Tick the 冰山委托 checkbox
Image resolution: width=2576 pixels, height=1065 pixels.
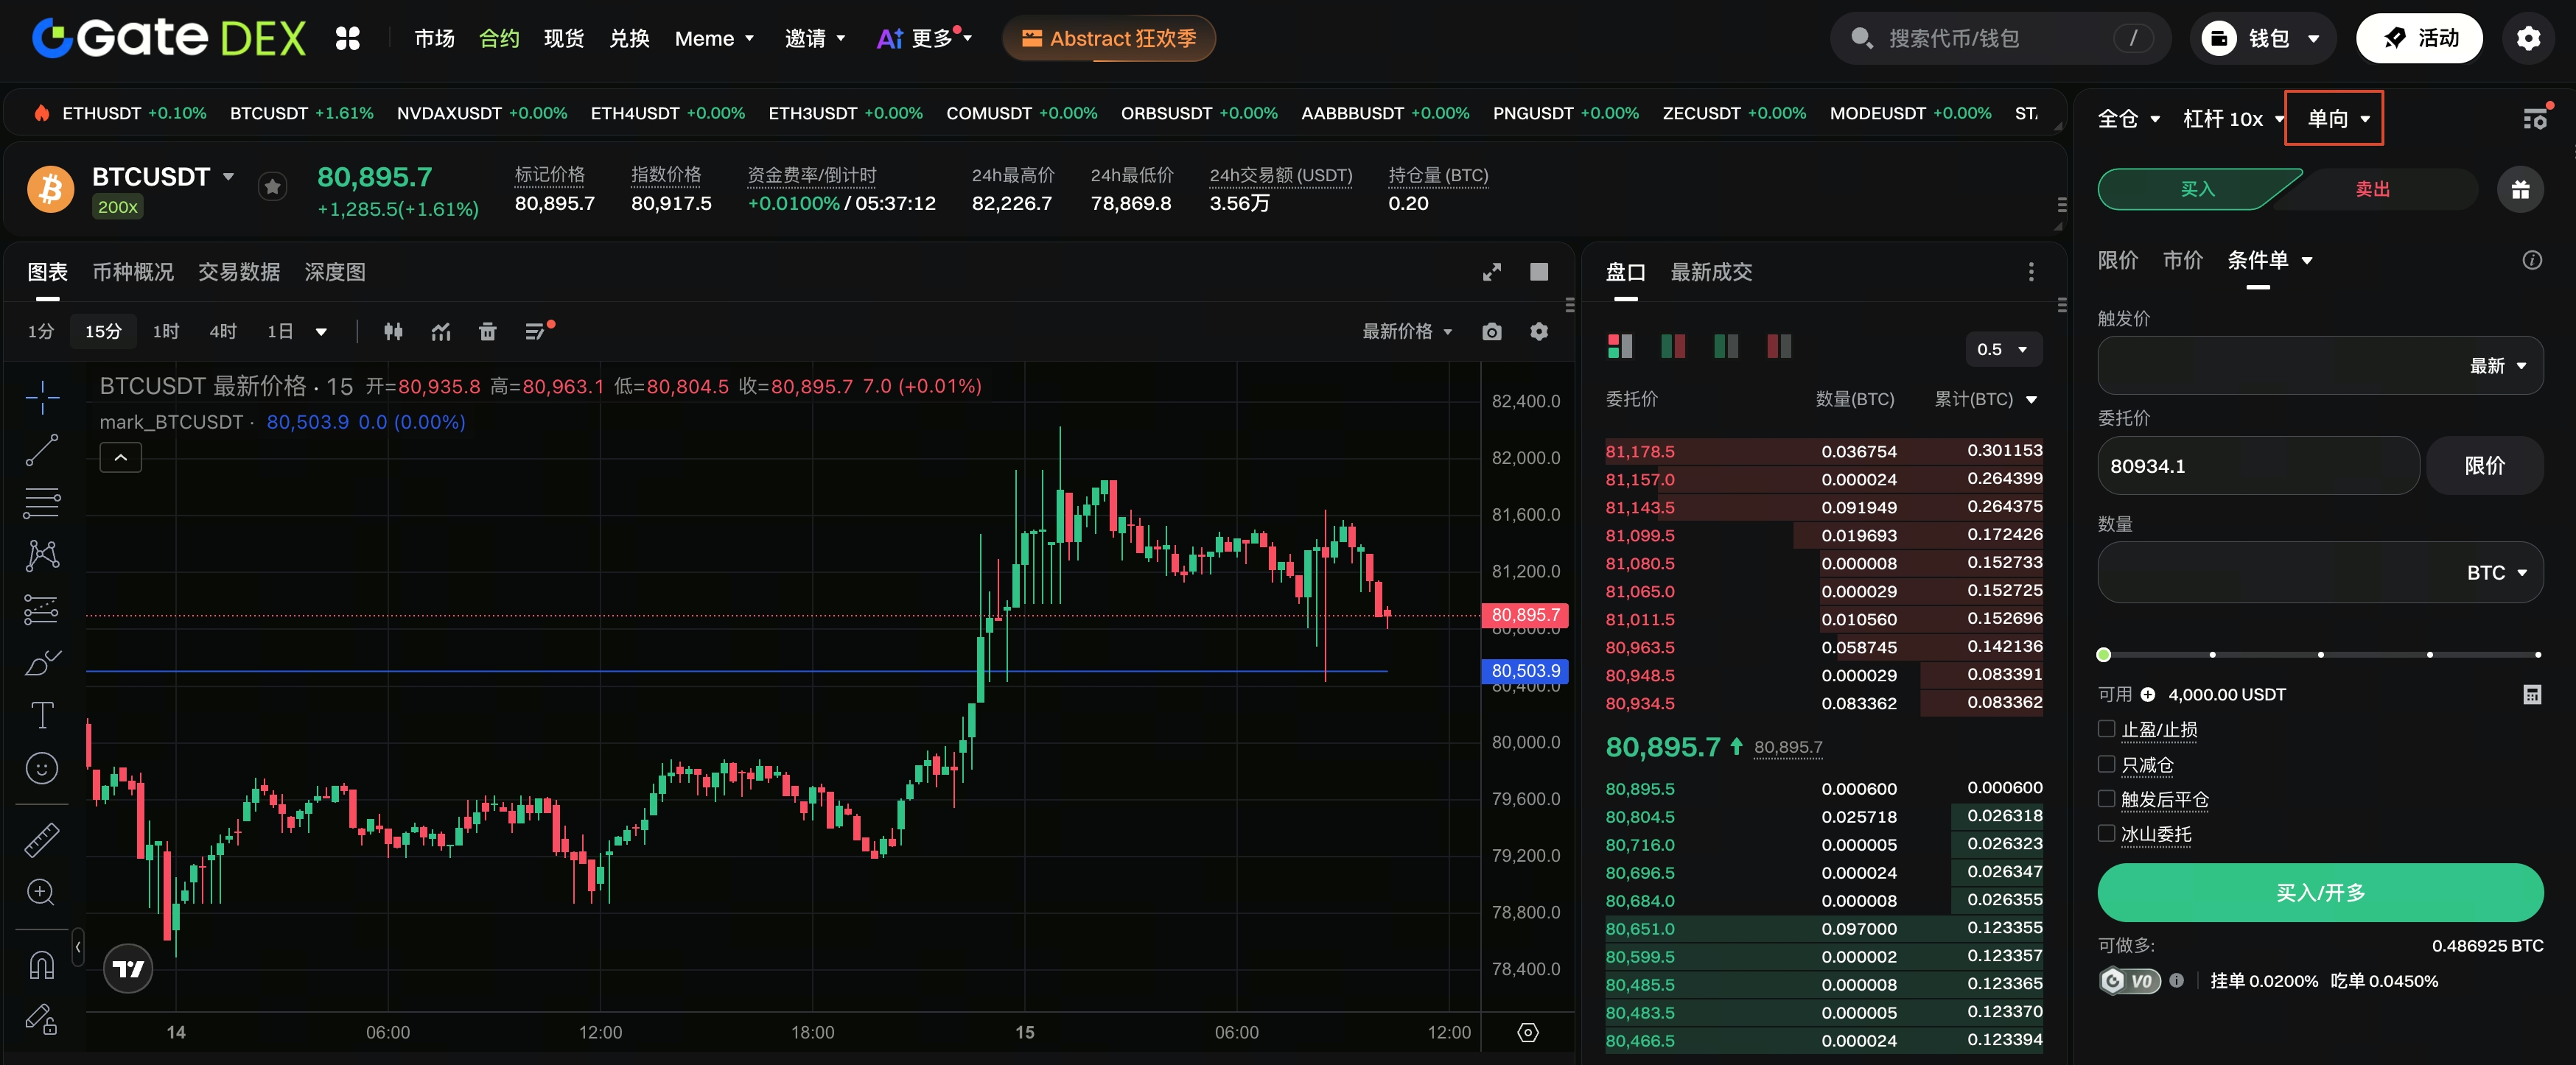coord(2106,833)
